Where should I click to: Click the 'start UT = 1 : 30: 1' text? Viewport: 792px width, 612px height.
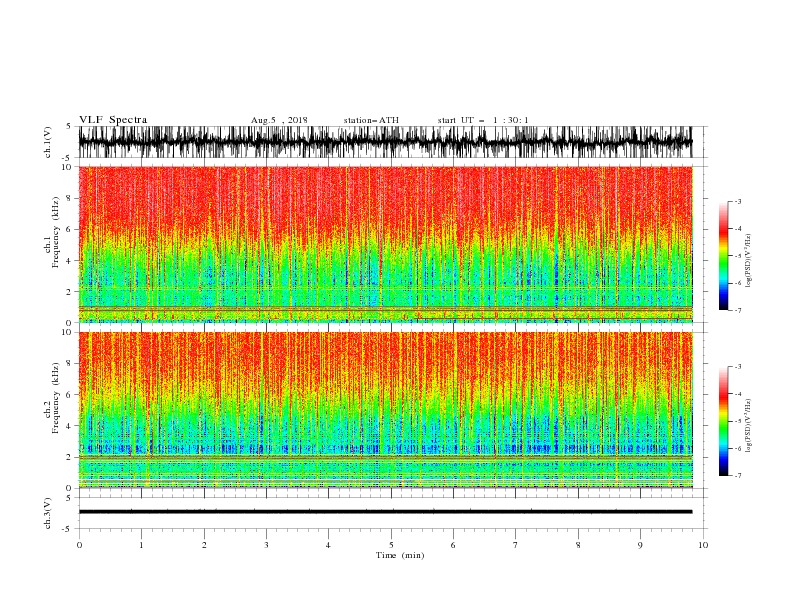coord(483,120)
